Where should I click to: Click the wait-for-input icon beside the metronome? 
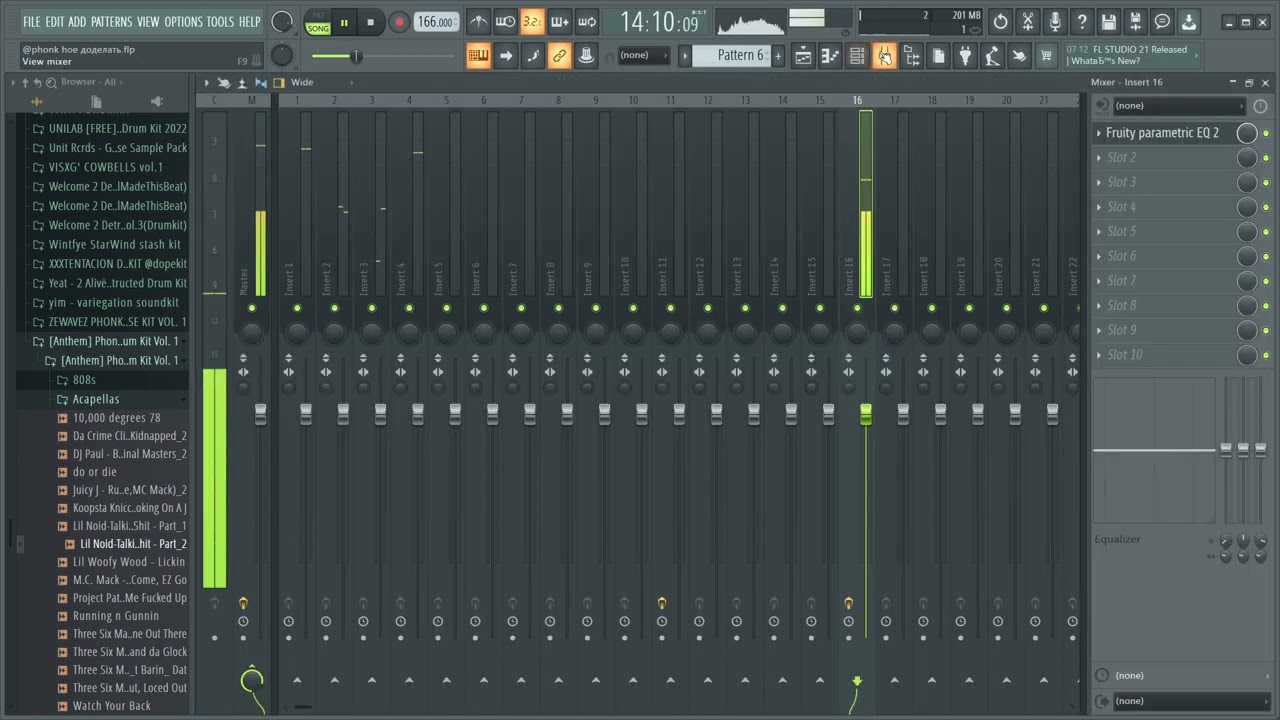pyautogui.click(x=506, y=21)
